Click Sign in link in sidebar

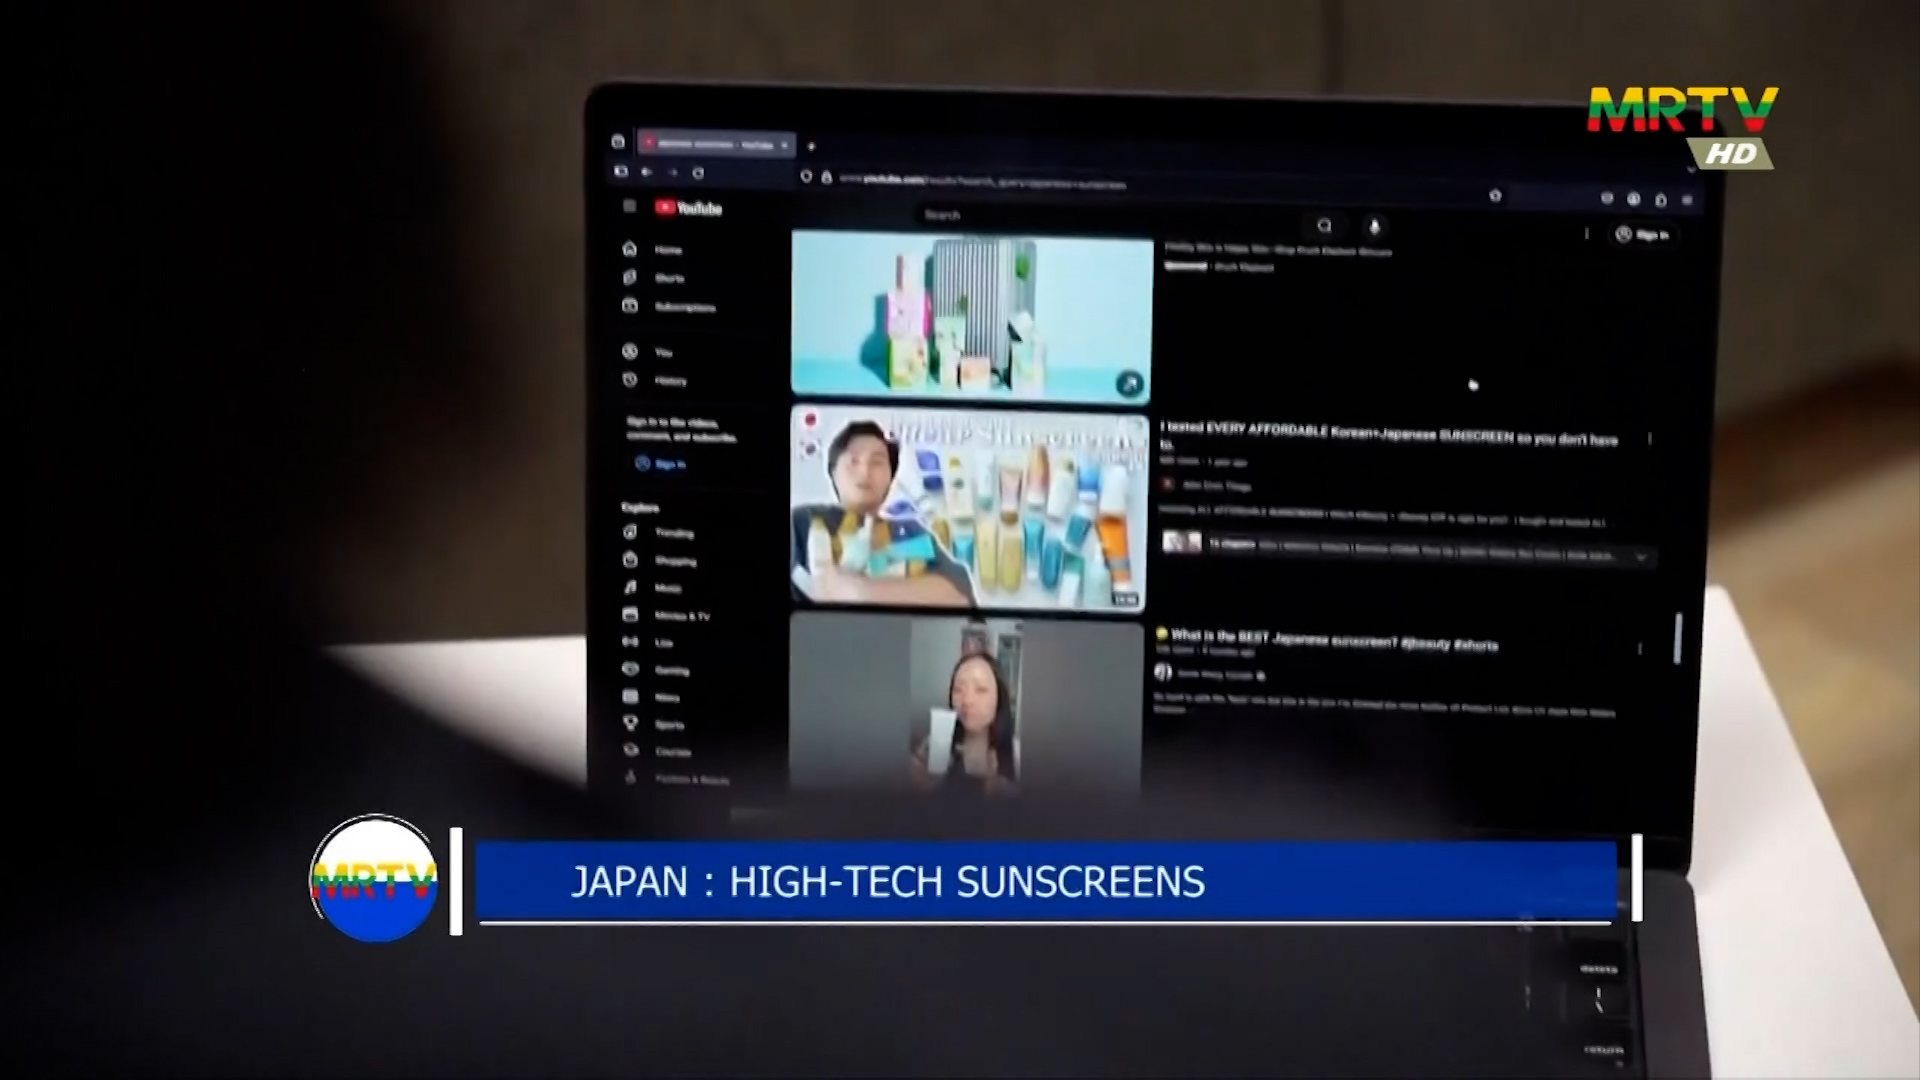coord(661,464)
